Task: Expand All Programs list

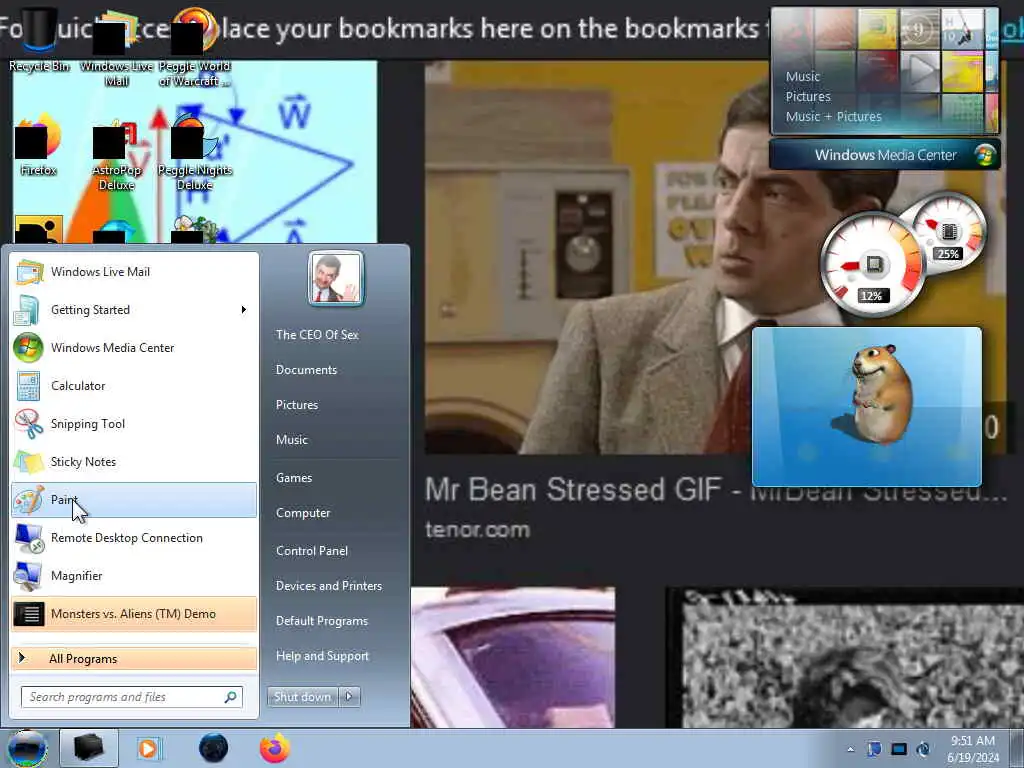Action: (134, 658)
